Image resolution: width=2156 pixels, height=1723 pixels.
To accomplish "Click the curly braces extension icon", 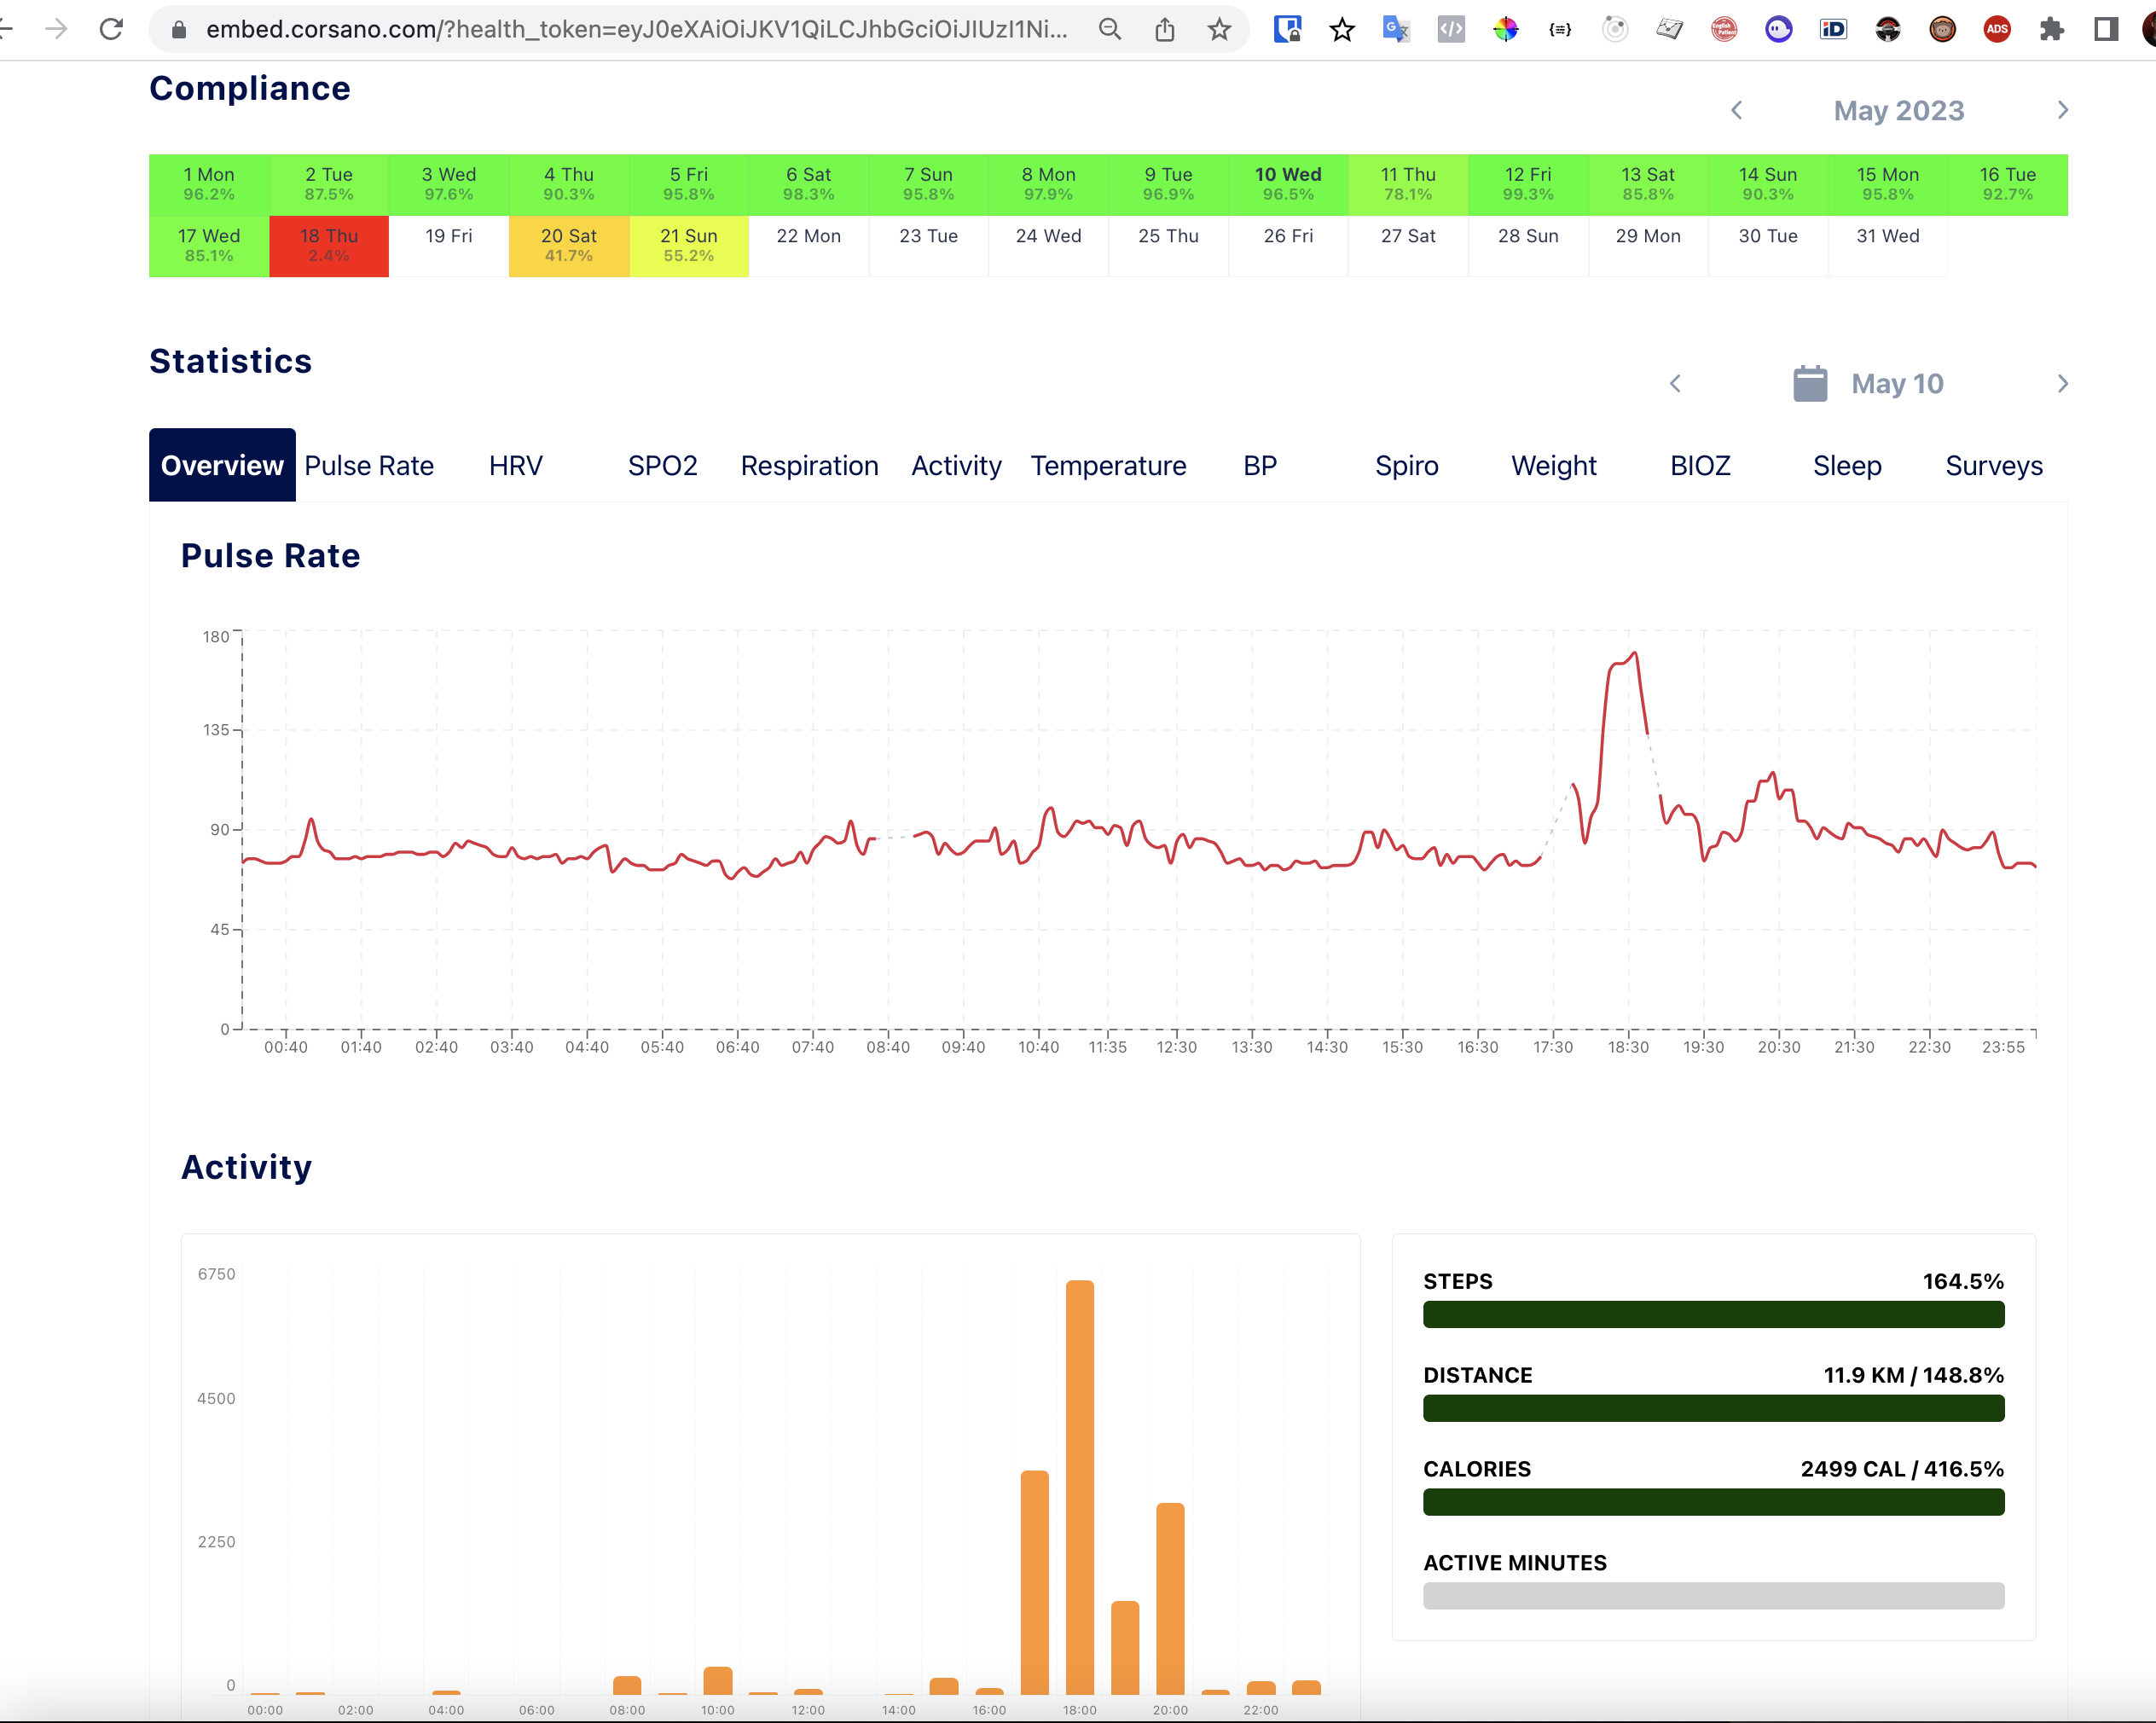I will point(1560,29).
